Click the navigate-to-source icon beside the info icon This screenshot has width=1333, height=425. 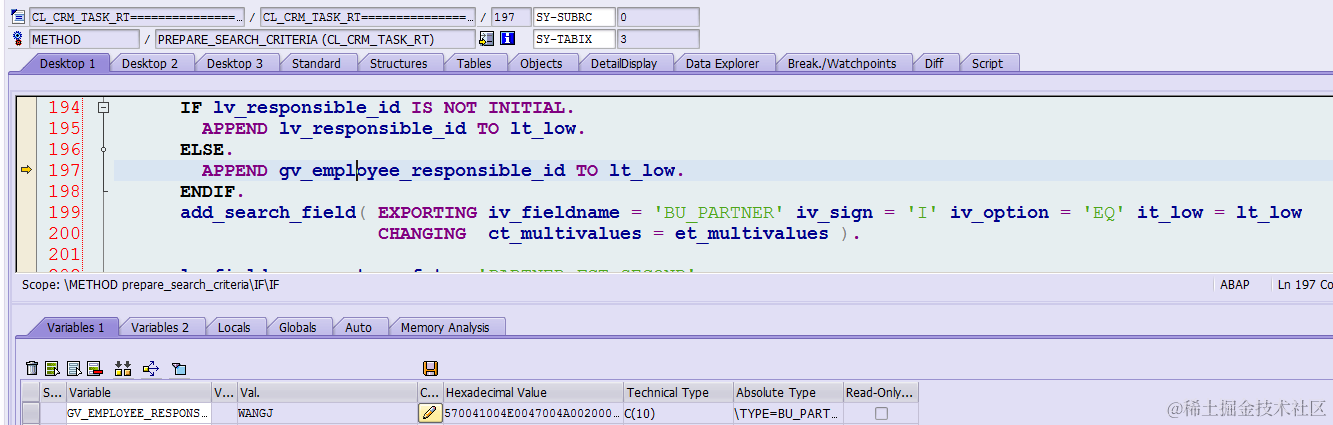[487, 39]
